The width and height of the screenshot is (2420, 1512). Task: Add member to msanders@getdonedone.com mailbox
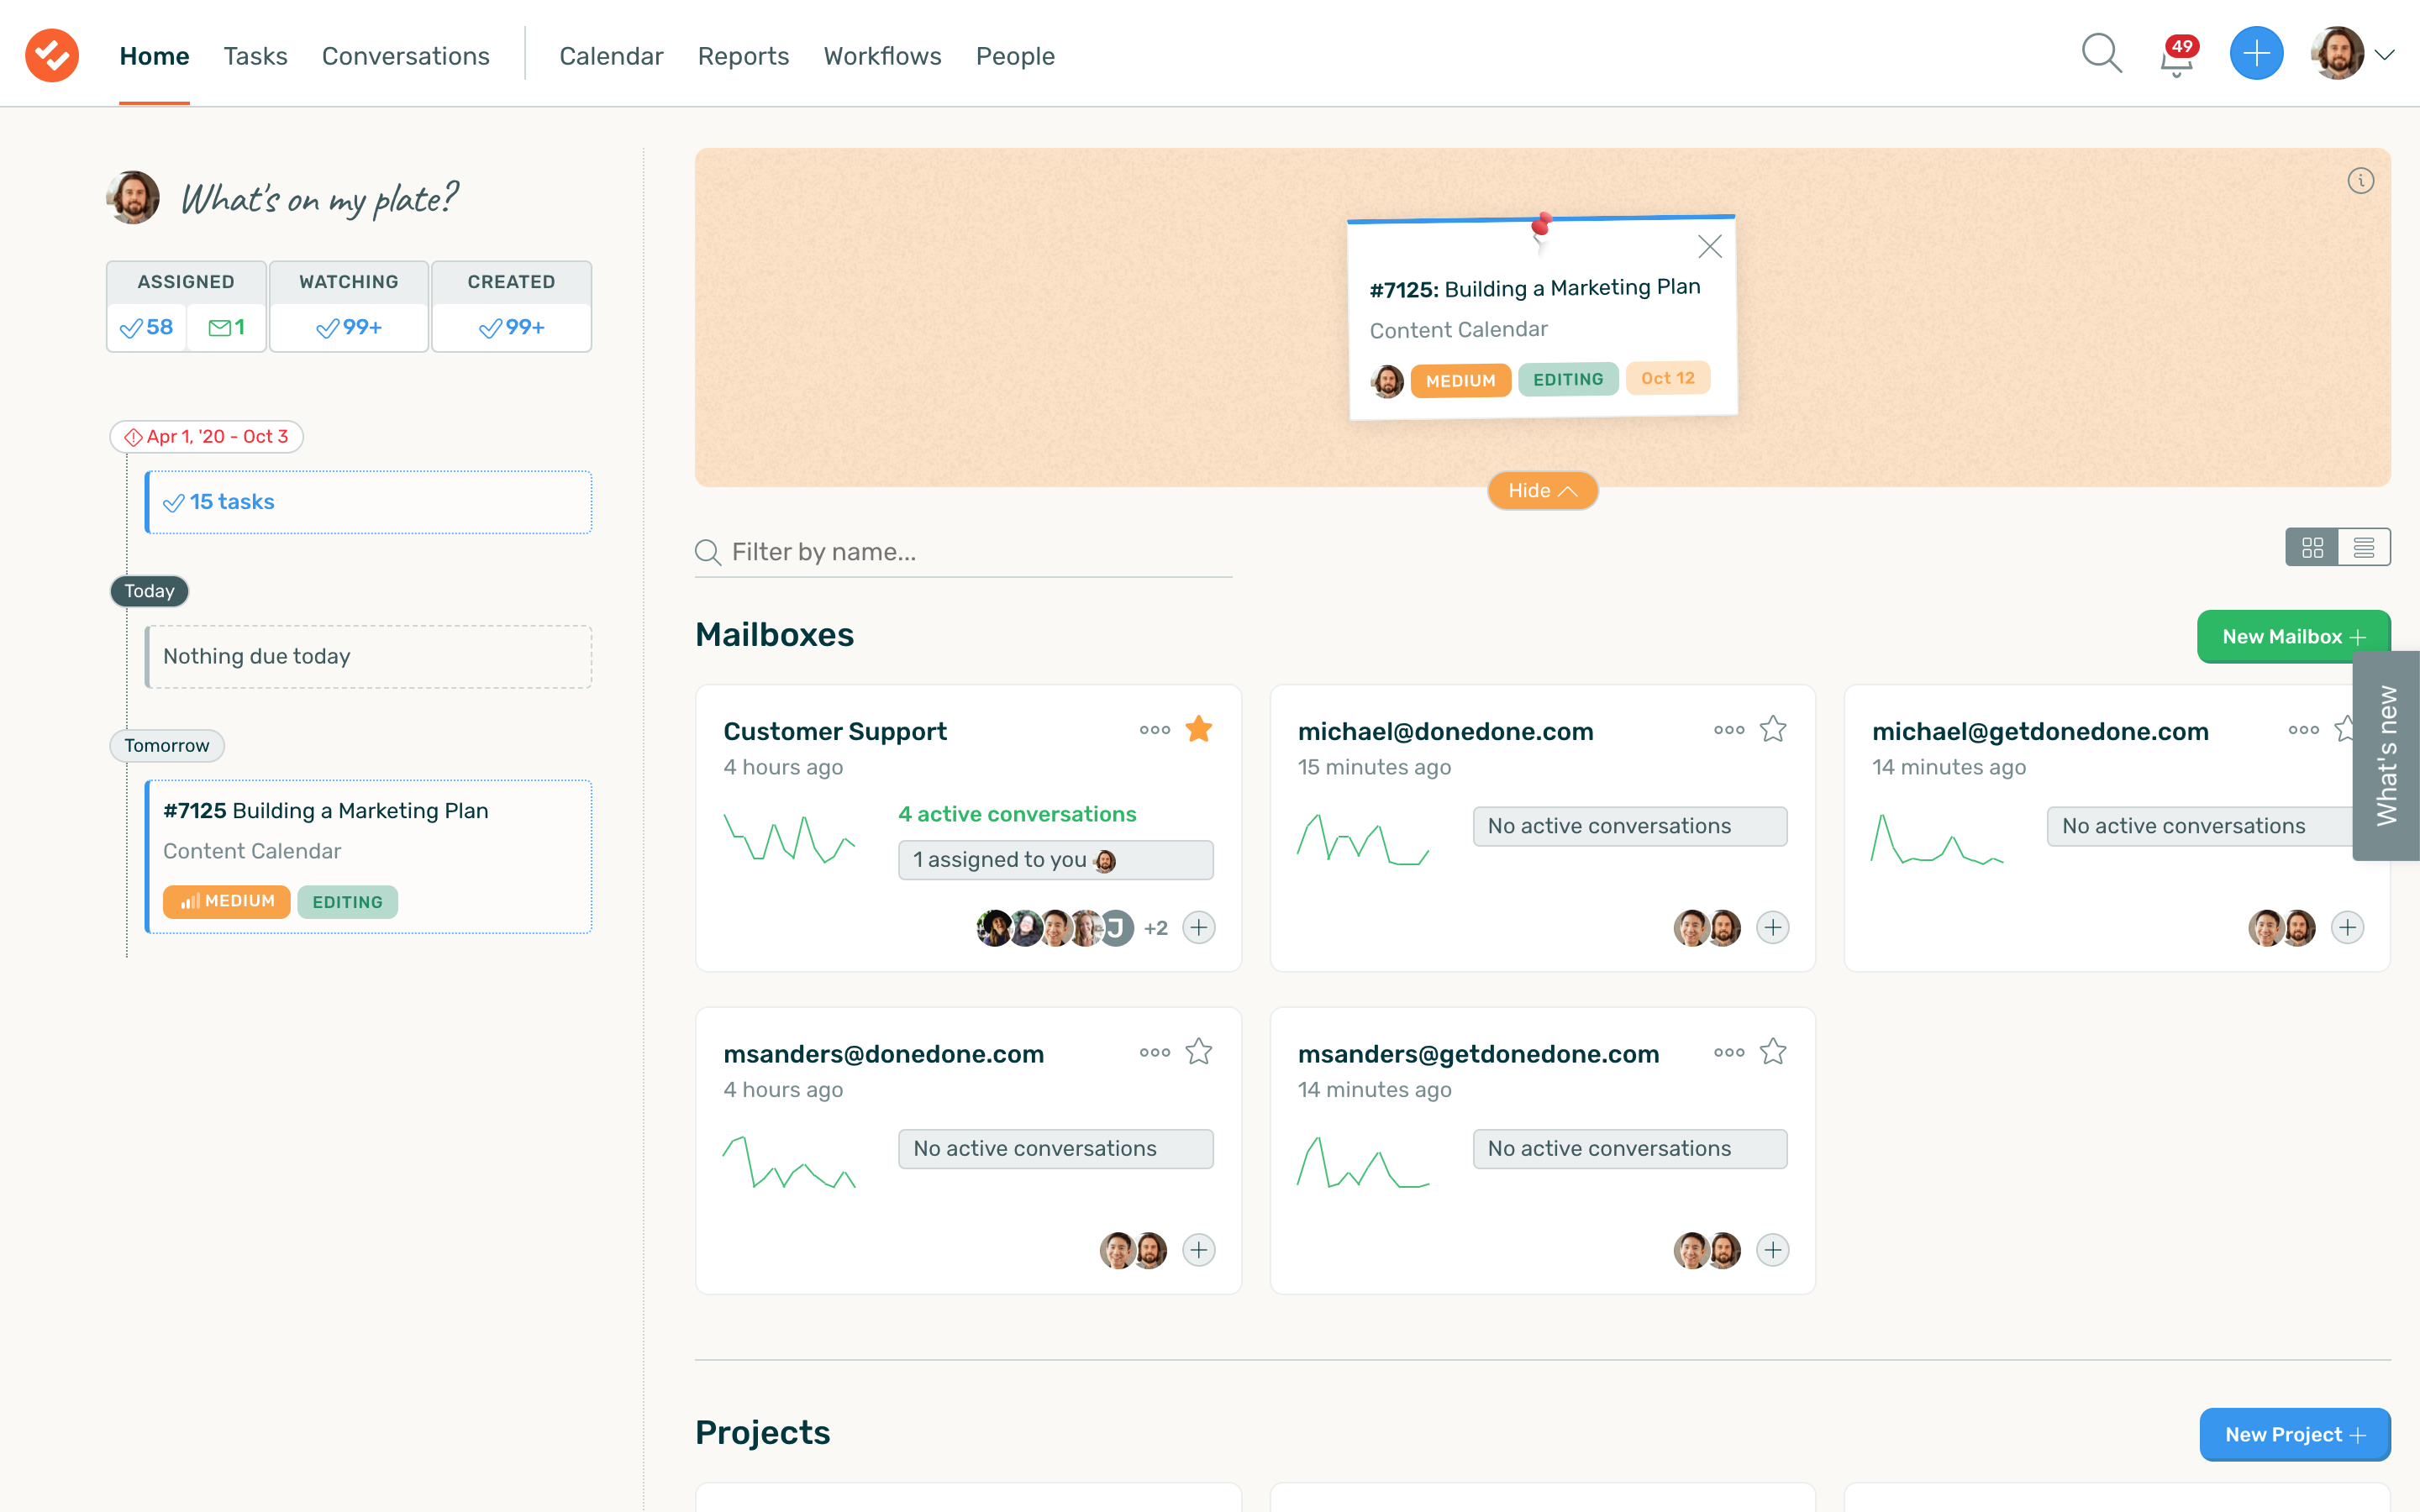[x=1773, y=1250]
